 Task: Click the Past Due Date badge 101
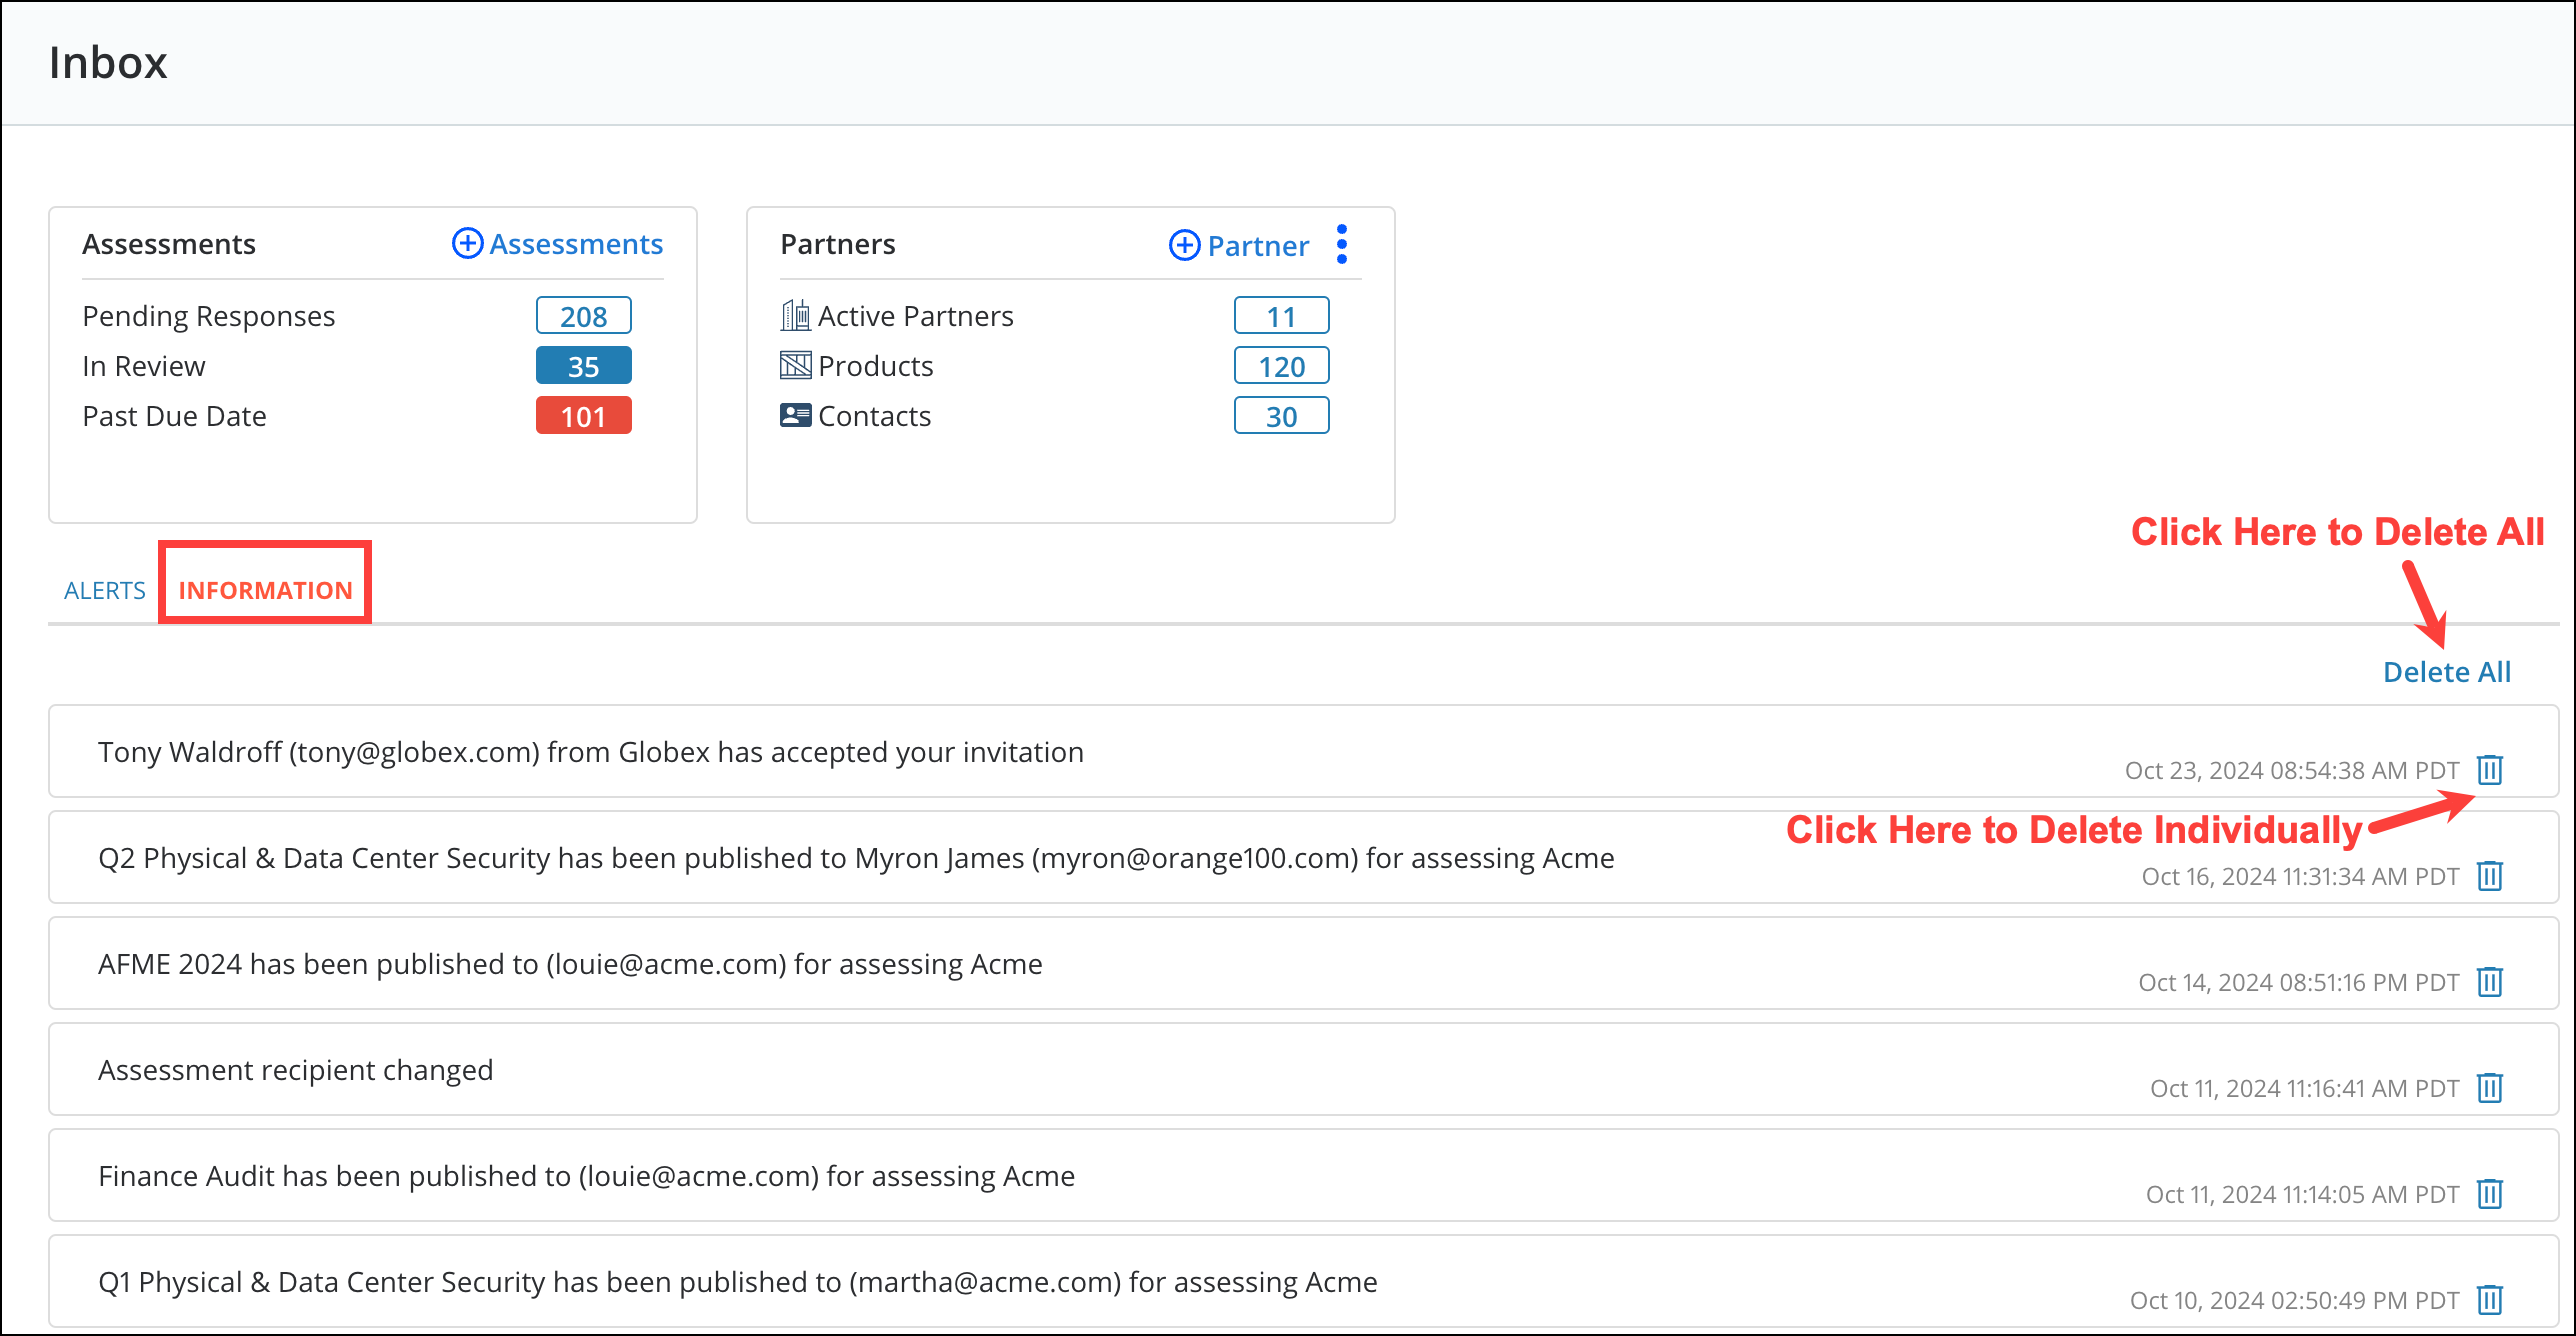click(x=583, y=415)
